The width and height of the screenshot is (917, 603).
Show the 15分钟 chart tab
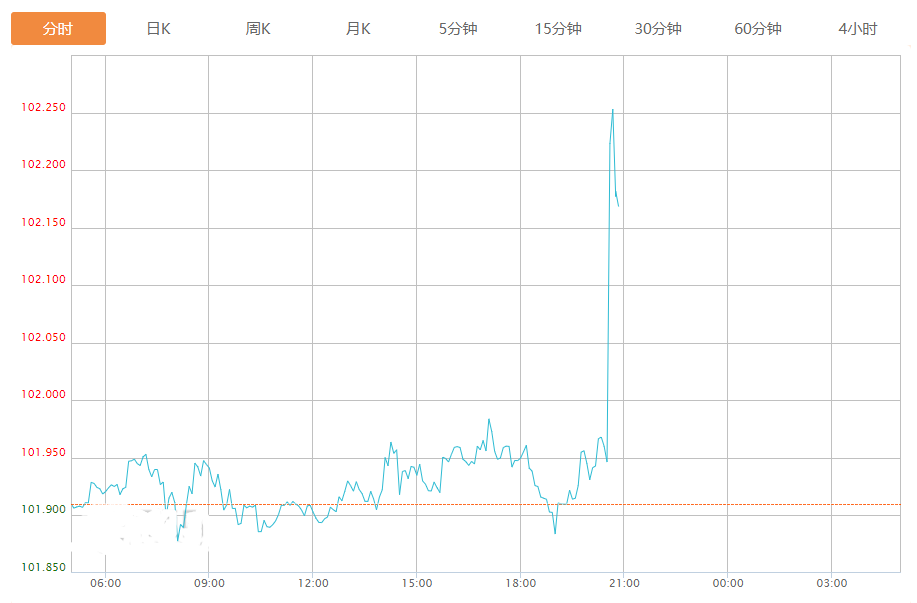coord(558,29)
